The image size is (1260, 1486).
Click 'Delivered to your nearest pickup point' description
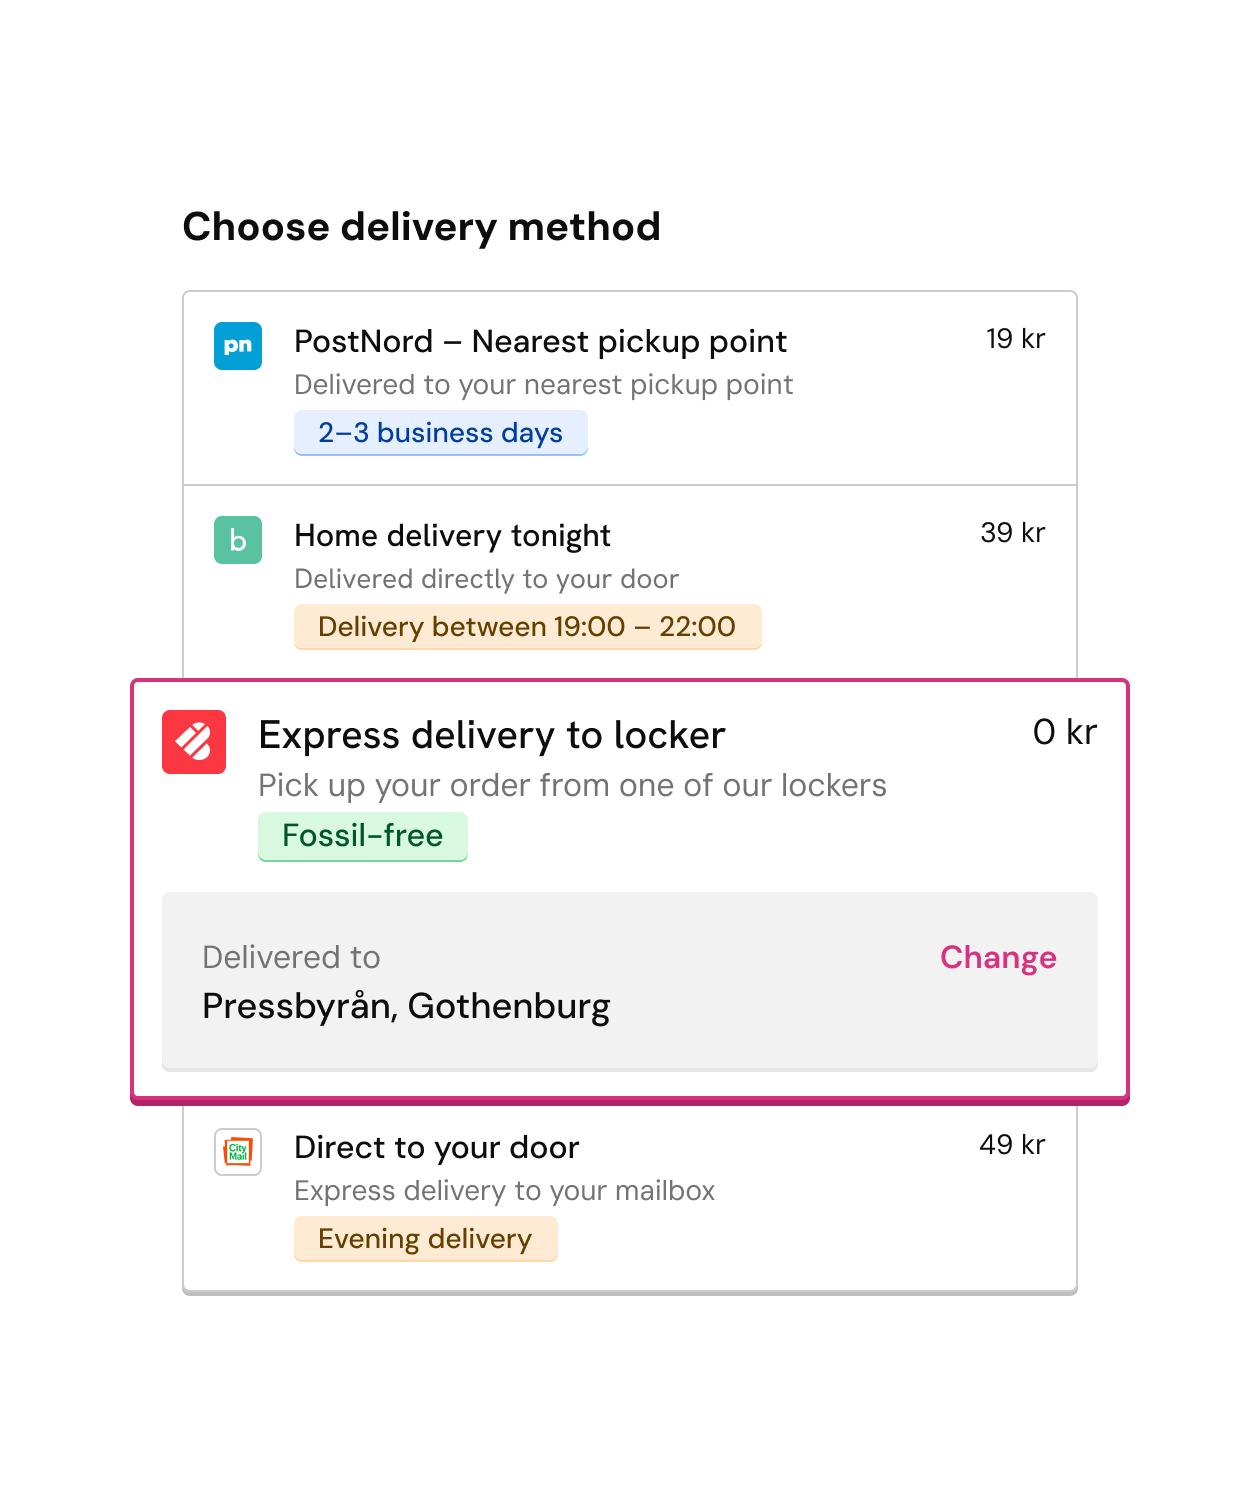(x=543, y=385)
